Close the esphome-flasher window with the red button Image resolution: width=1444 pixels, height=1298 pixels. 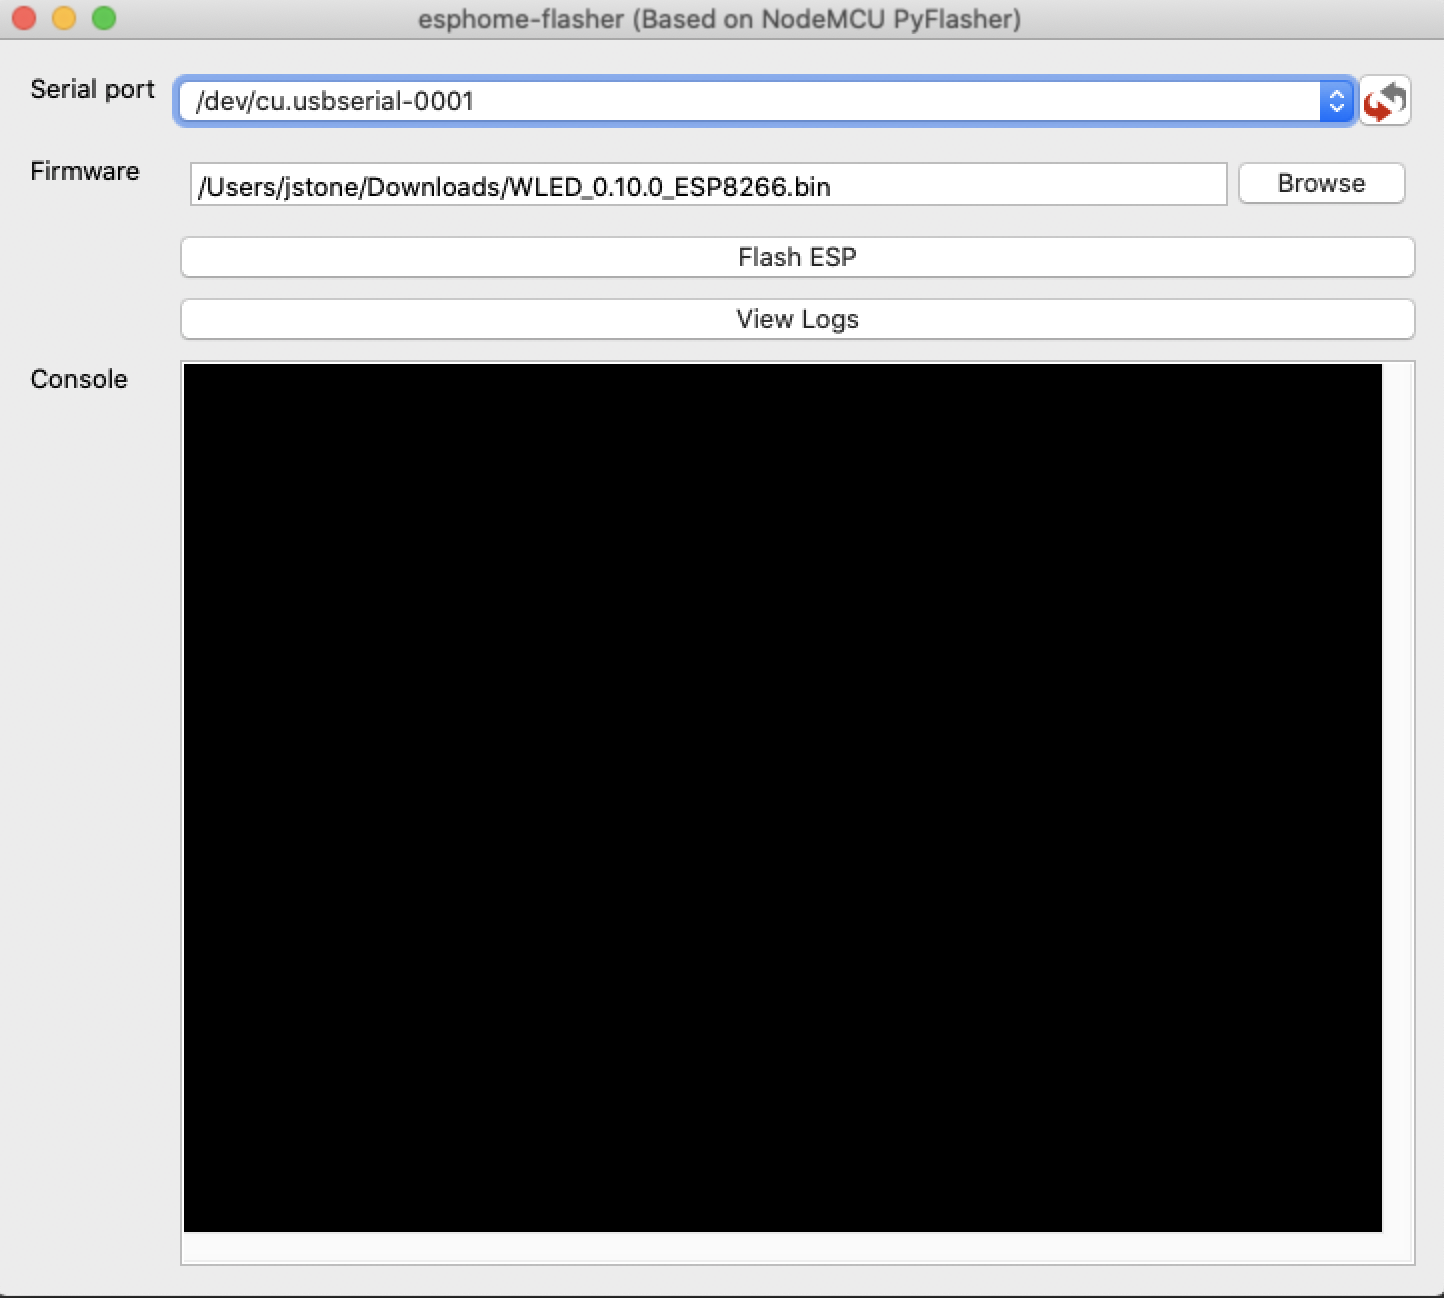pos(24,18)
